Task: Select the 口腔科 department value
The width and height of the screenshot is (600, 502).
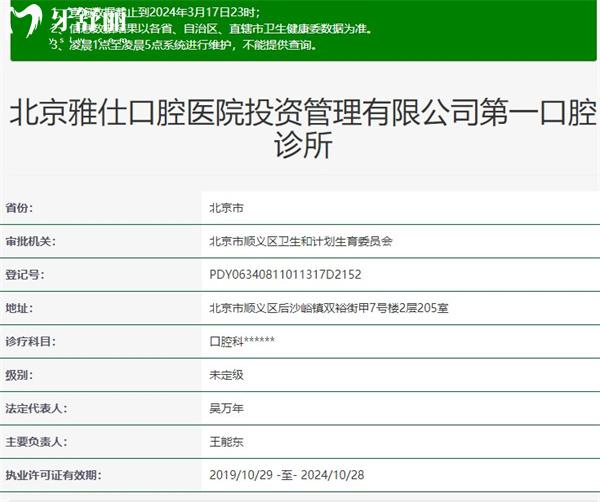Action: click(242, 341)
